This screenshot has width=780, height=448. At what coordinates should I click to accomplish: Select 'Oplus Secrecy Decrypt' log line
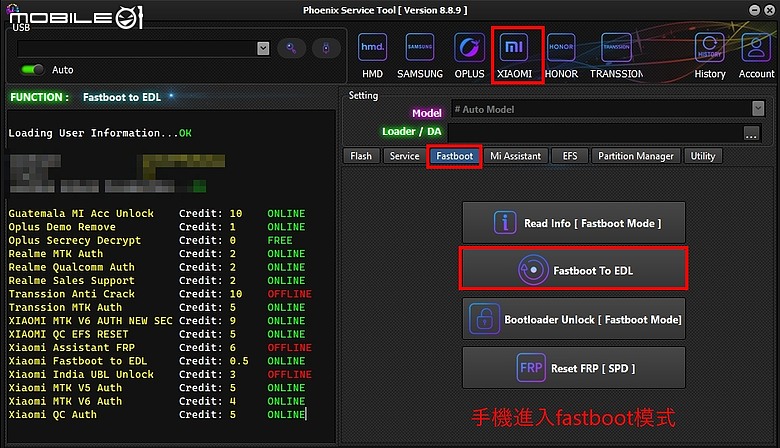(151, 240)
